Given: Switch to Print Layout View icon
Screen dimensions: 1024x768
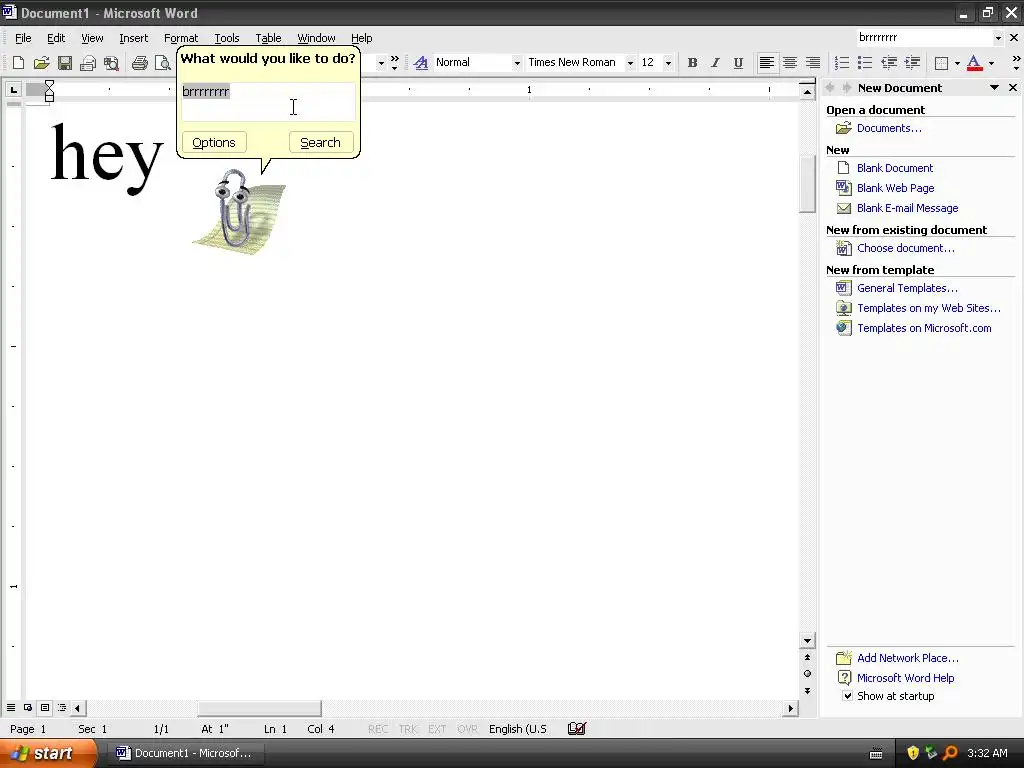Looking at the screenshot, I should 45,708.
